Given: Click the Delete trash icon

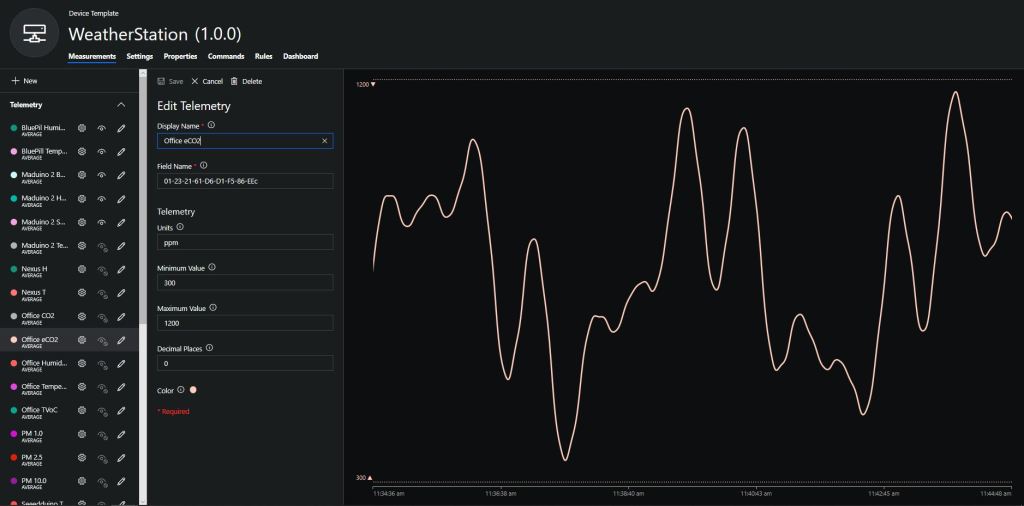Looking at the screenshot, I should tap(246, 81).
